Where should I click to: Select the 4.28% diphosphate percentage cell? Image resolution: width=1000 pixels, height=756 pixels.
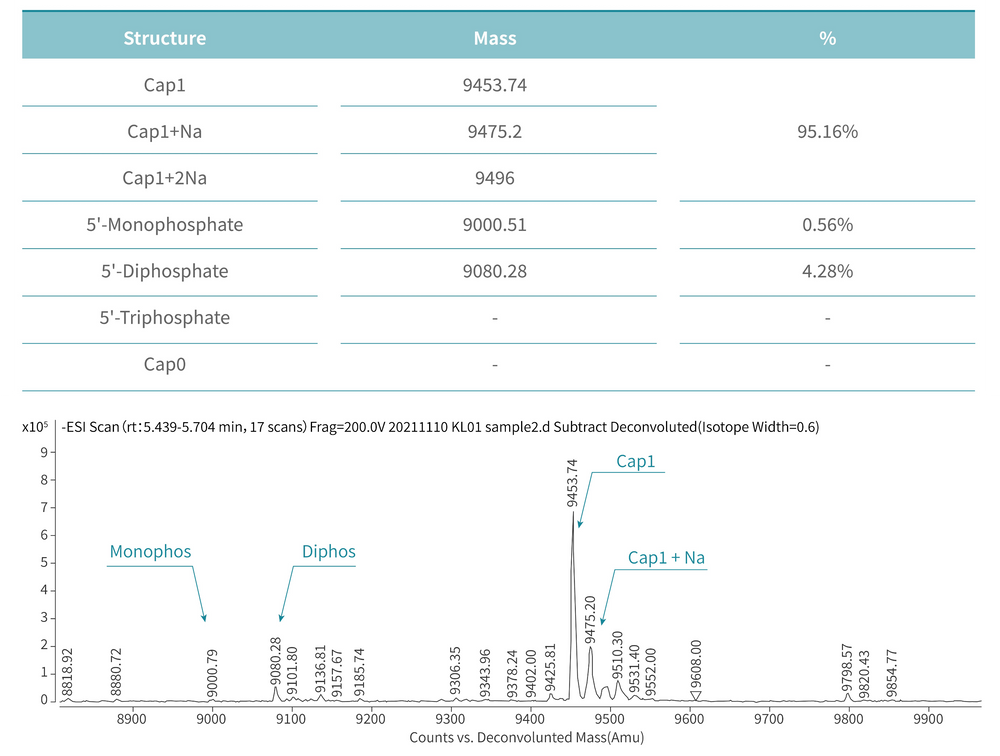(827, 272)
